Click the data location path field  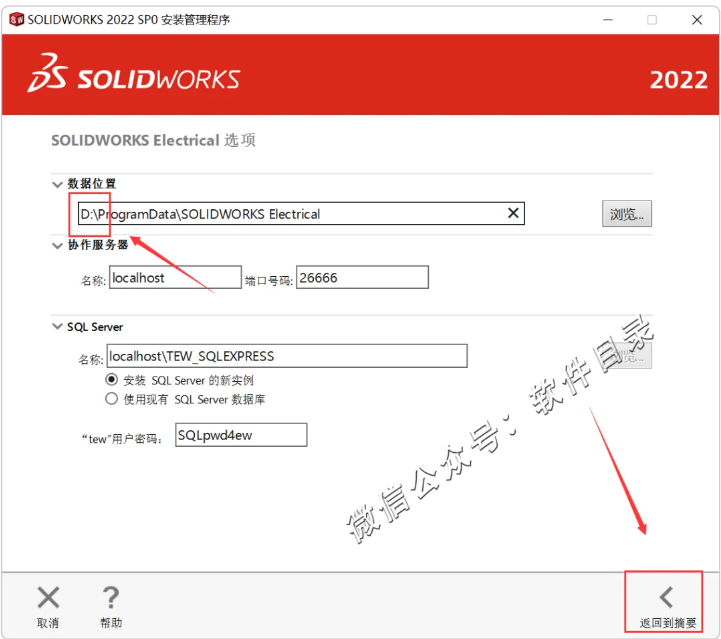301,214
